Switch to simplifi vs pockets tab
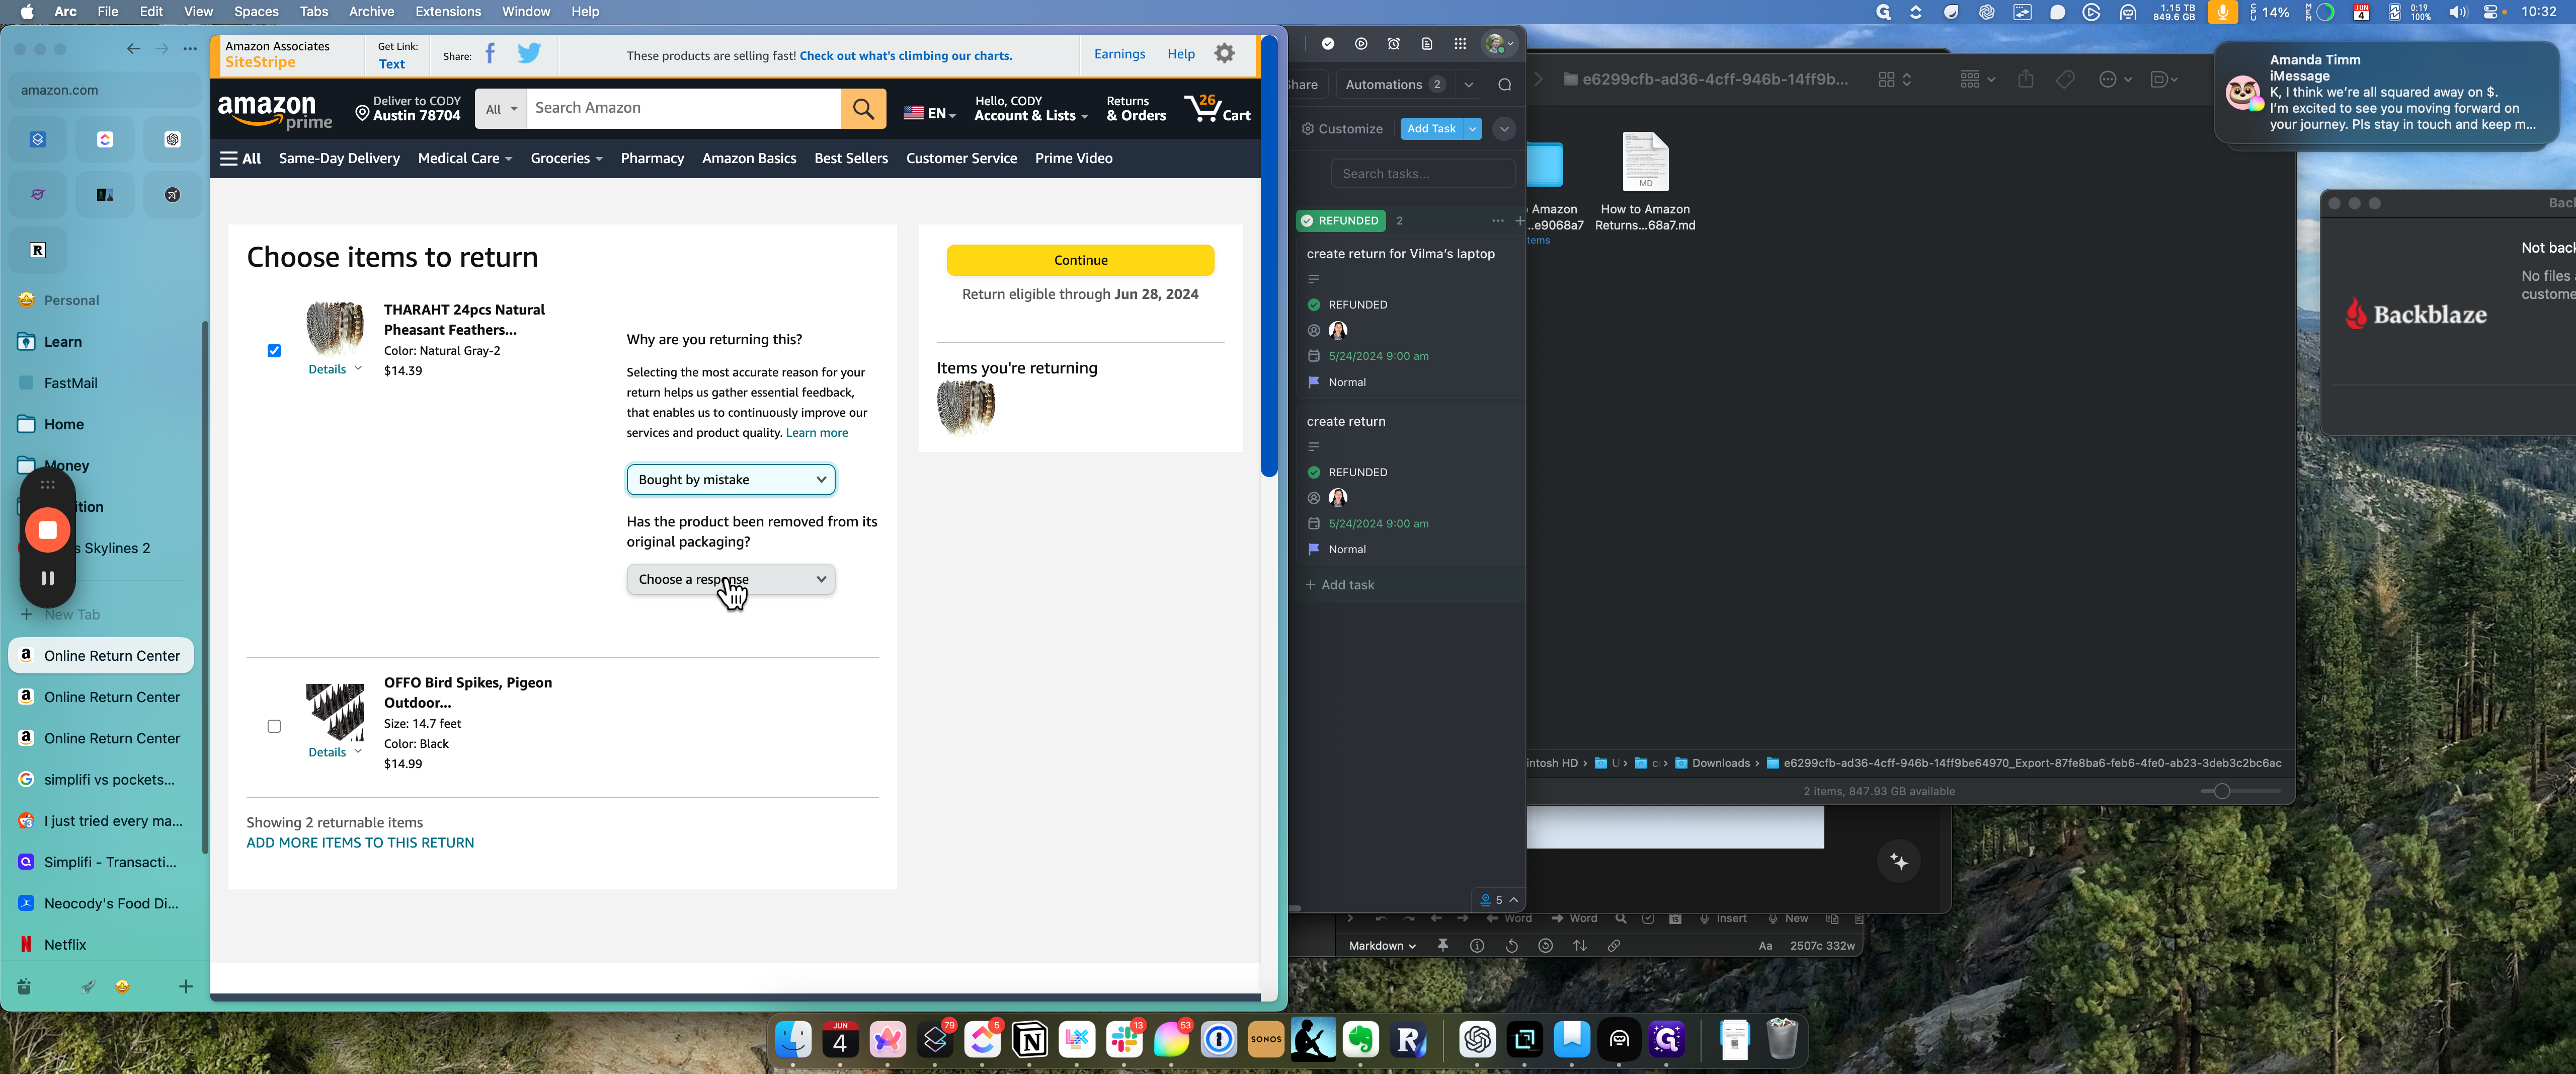Image resolution: width=2576 pixels, height=1074 pixels. pyautogui.click(x=101, y=779)
